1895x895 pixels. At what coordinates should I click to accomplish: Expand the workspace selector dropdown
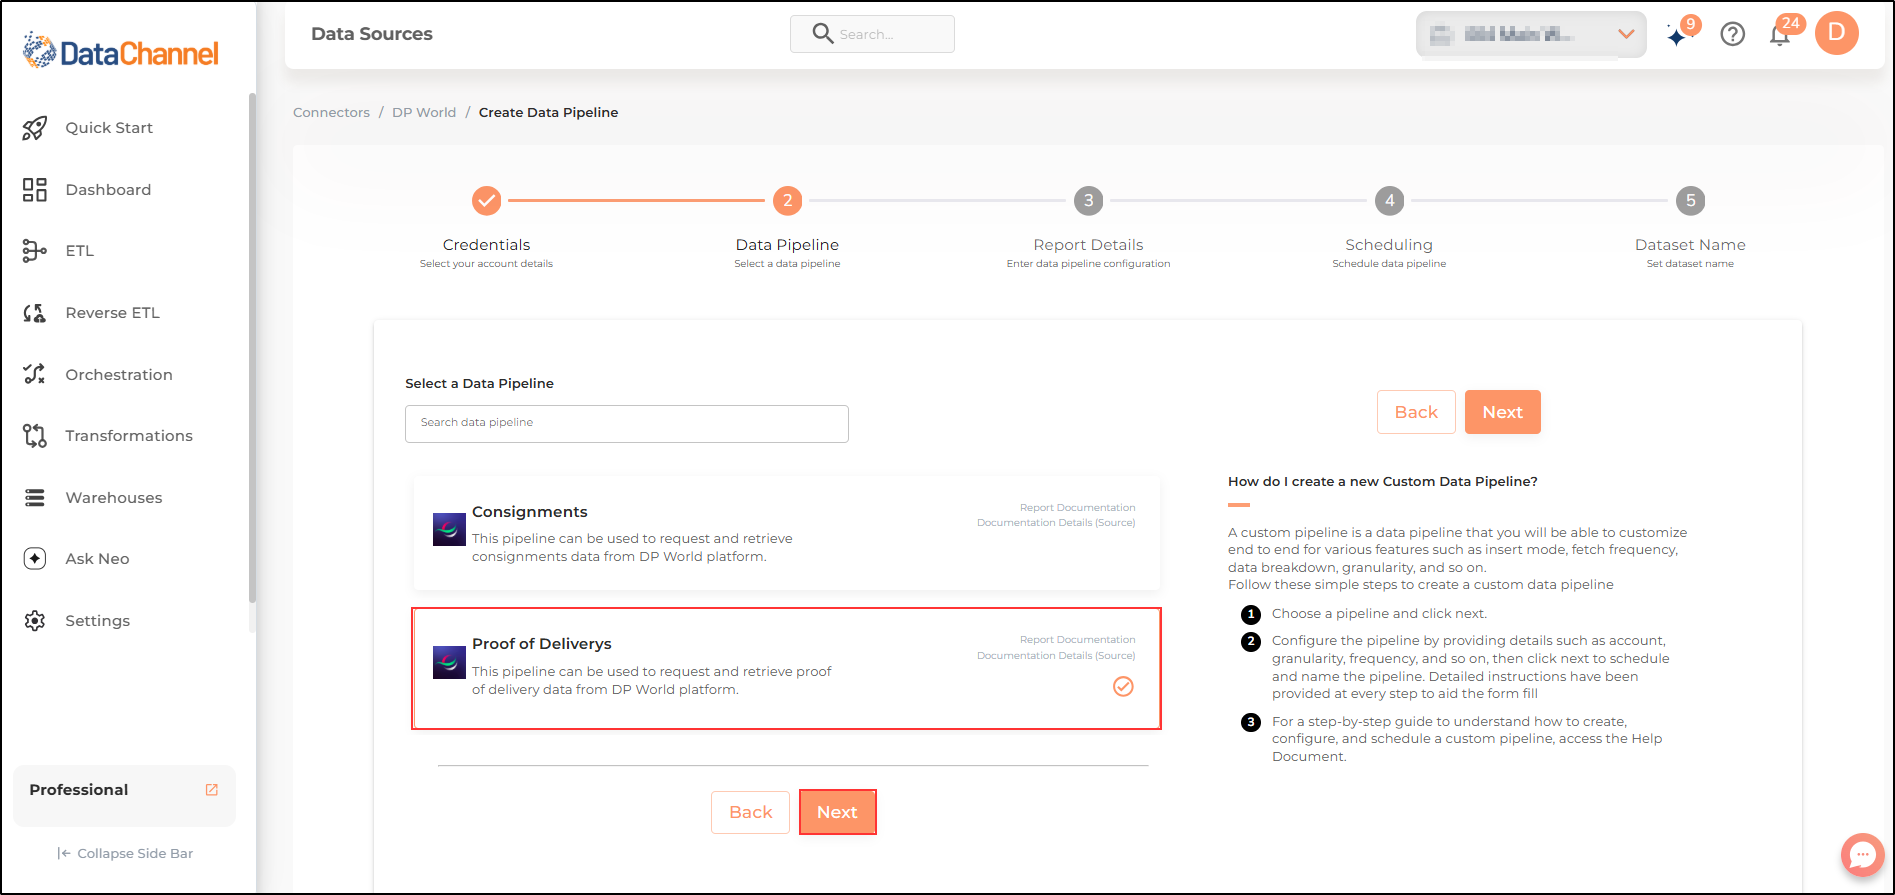pos(1531,34)
